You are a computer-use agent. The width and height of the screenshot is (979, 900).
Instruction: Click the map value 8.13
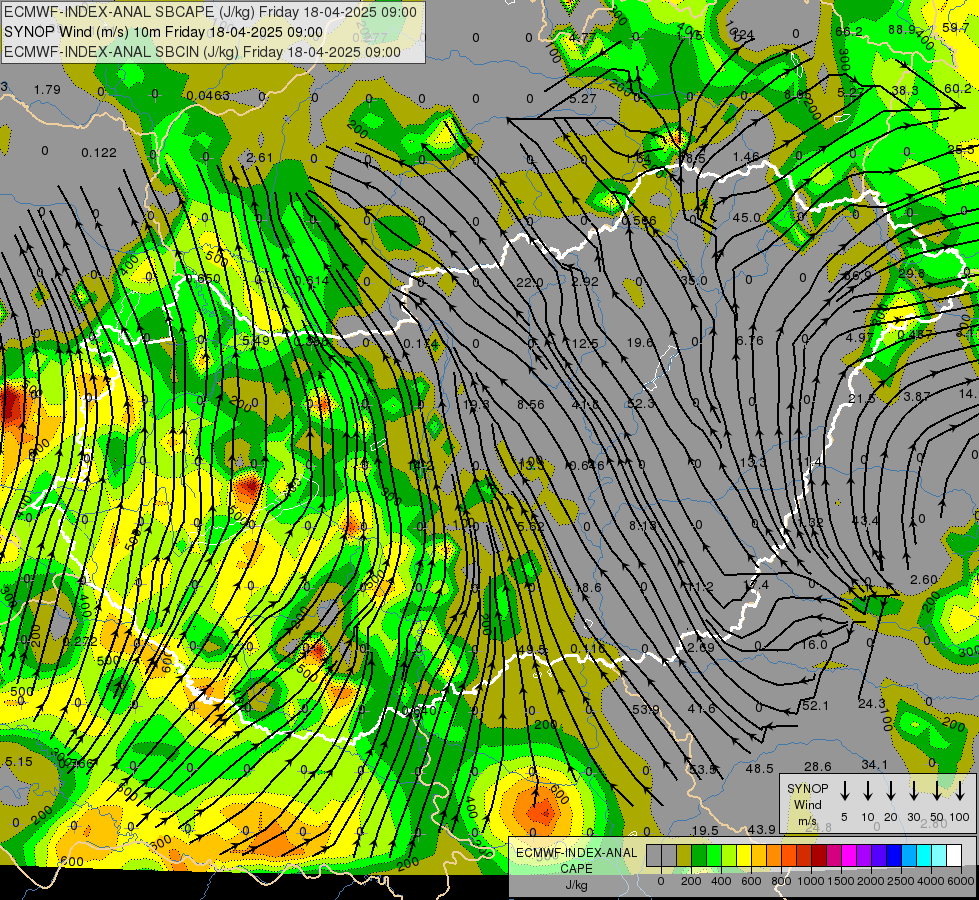[x=642, y=525]
